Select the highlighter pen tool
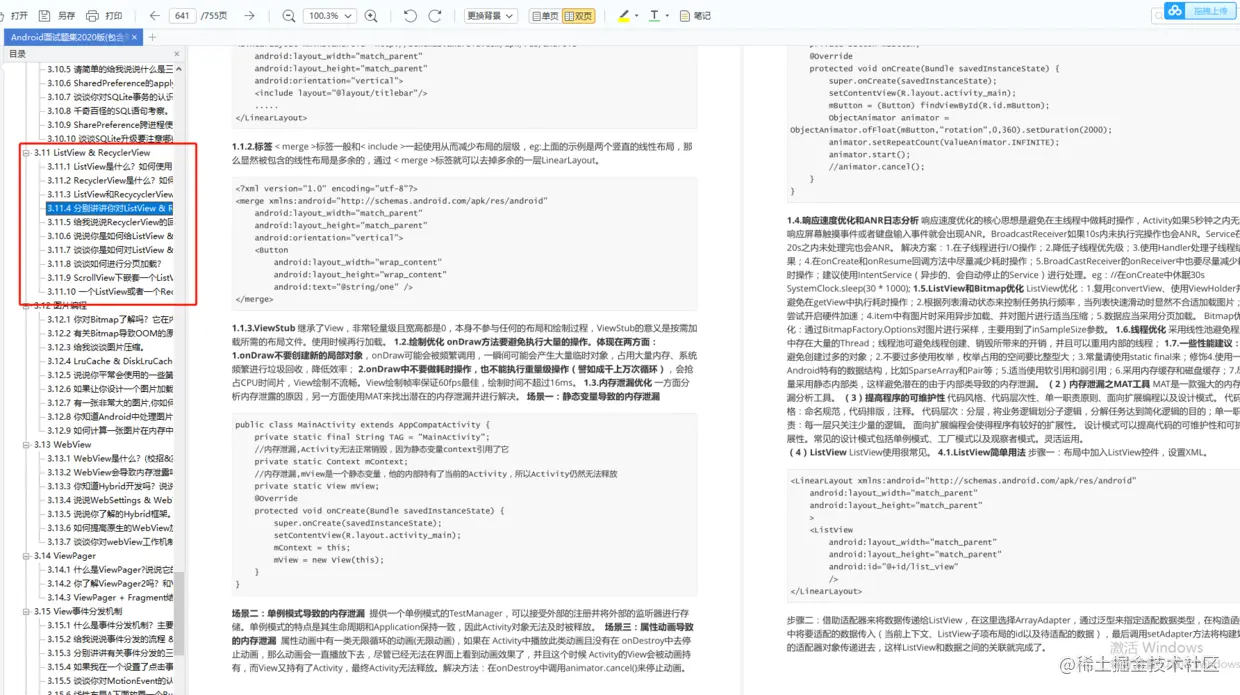Viewport: 1240px width, 695px height. [x=624, y=16]
